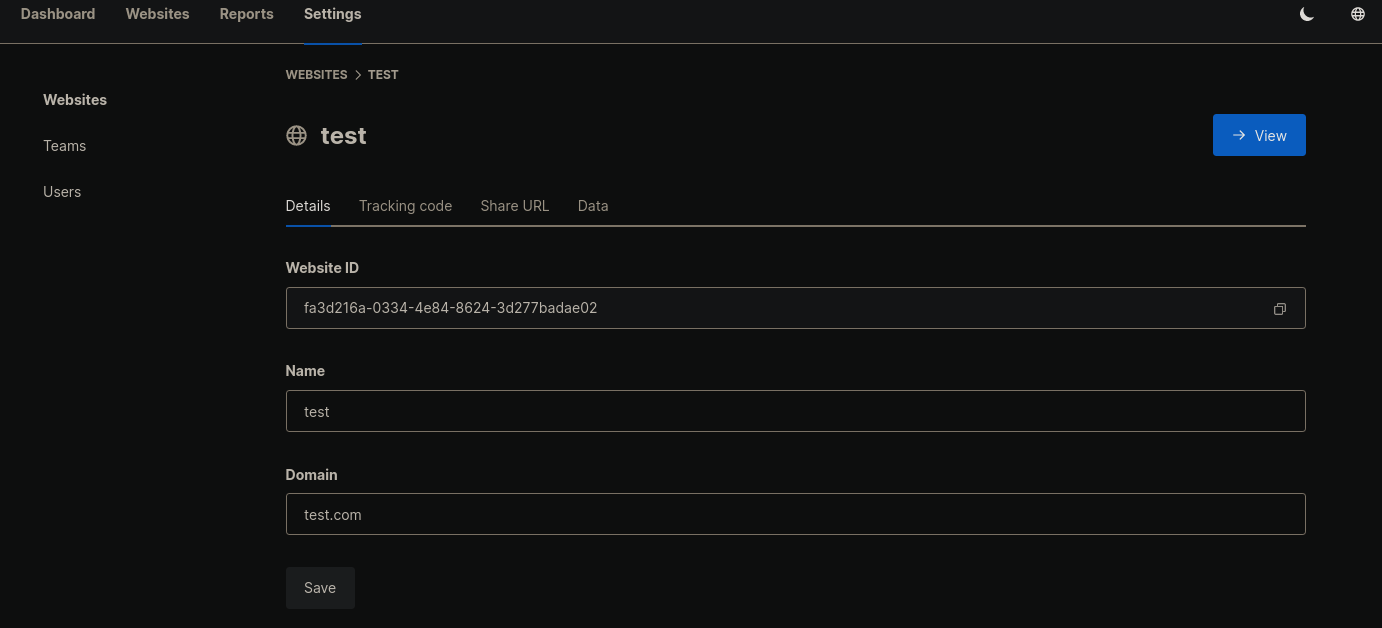Open the Dashboard nav item

point(58,14)
